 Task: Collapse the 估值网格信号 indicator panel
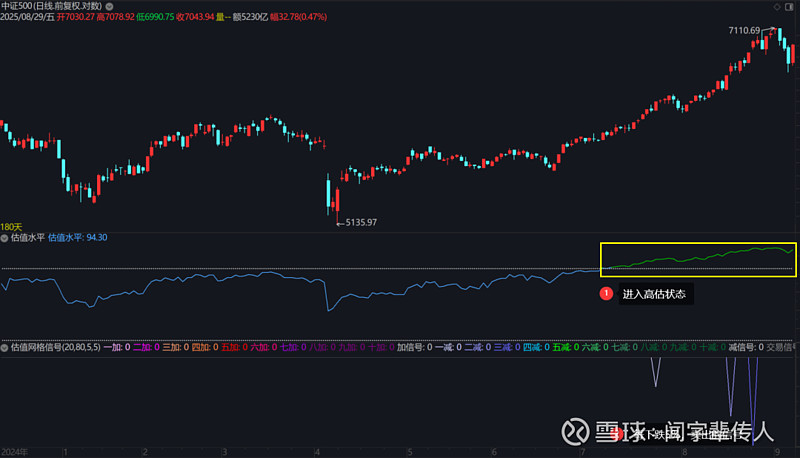[4, 347]
